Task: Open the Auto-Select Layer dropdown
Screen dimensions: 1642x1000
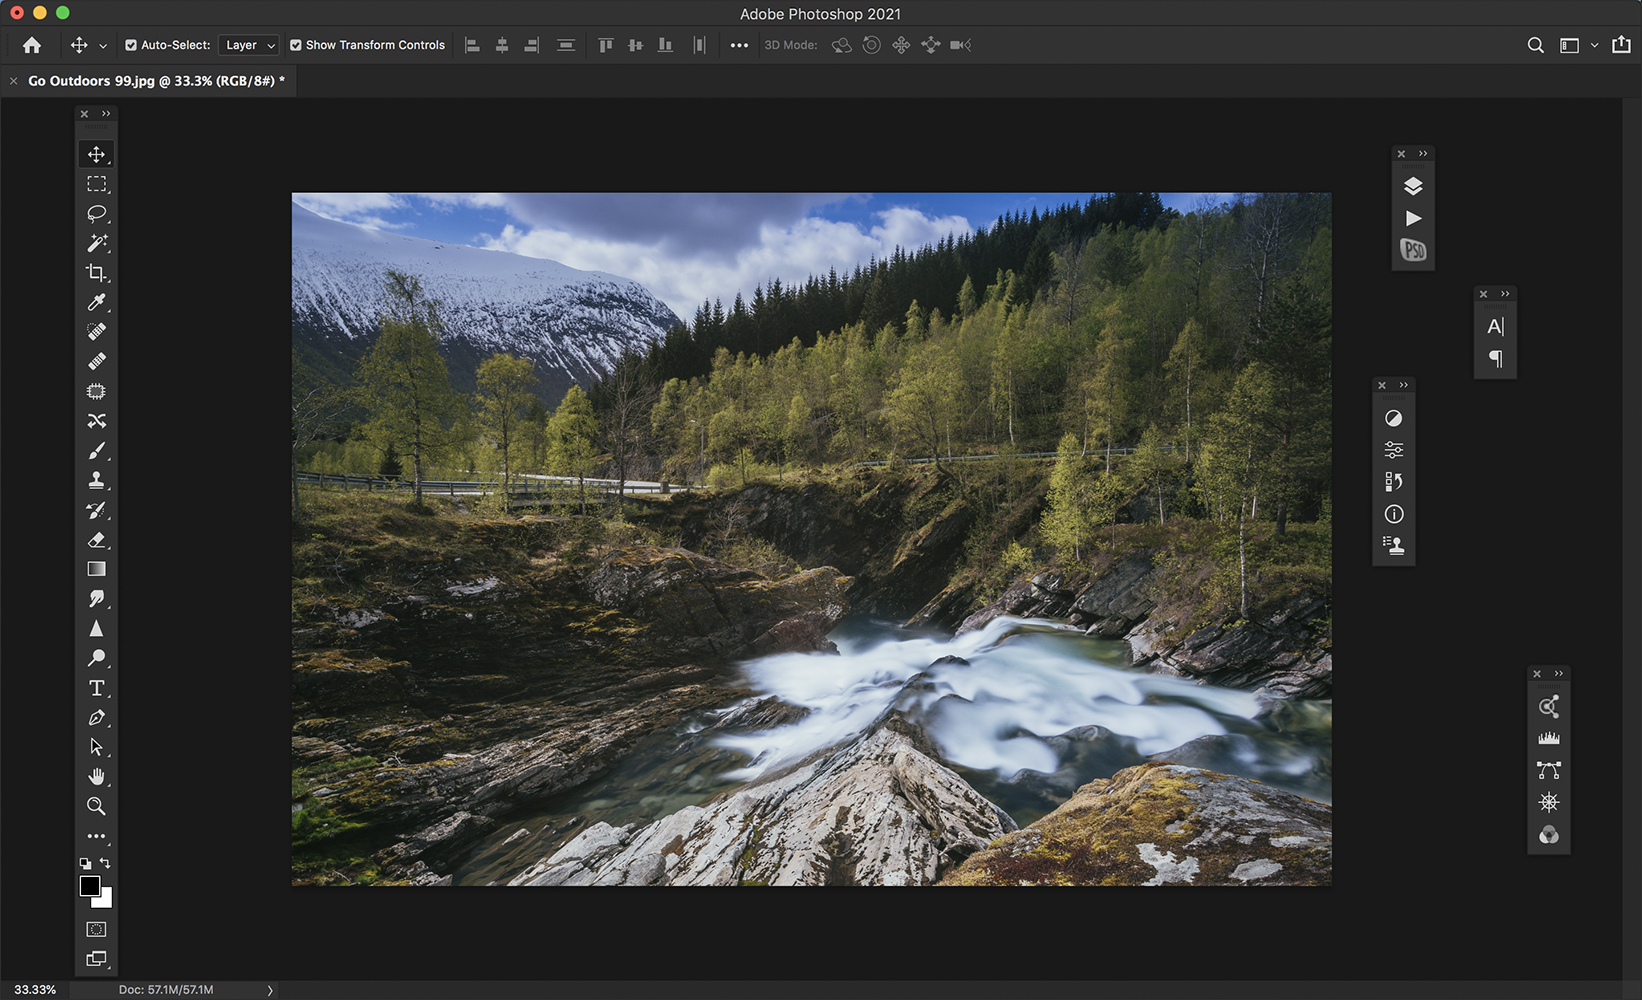Action: click(249, 45)
